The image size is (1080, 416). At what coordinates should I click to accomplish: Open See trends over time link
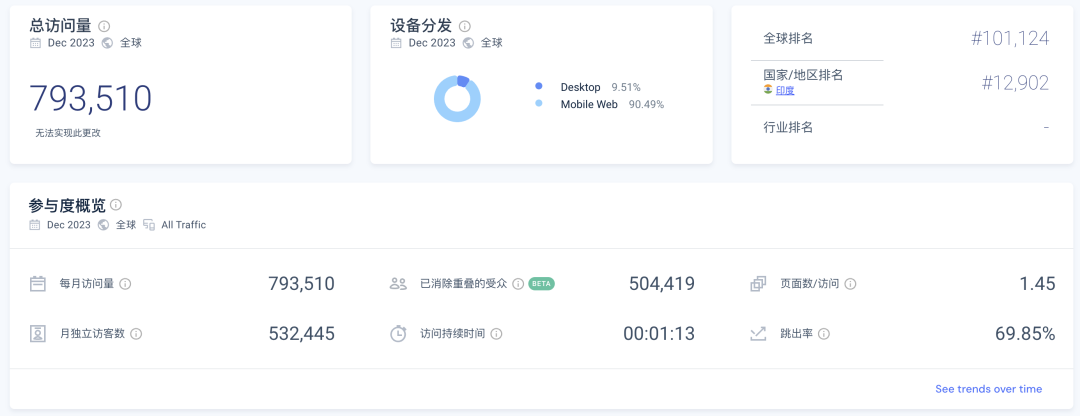(988, 389)
